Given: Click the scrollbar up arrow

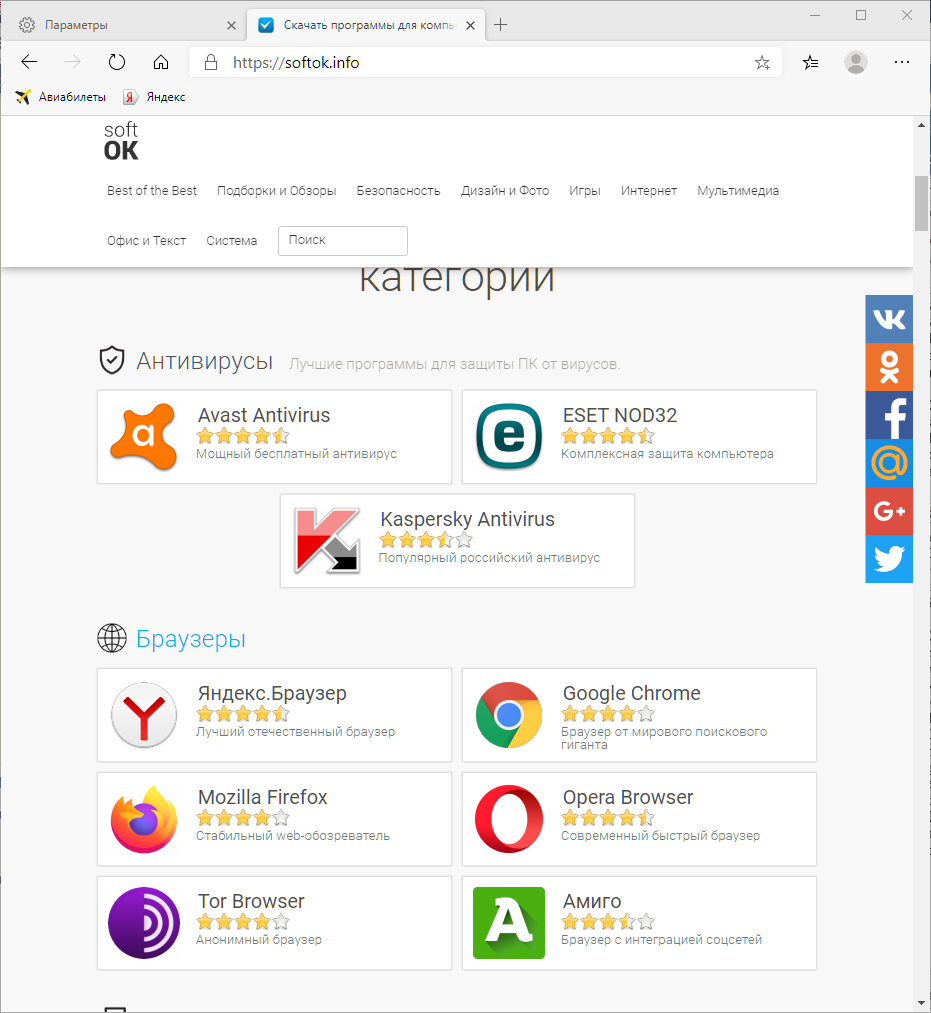Looking at the screenshot, I should click(921, 125).
